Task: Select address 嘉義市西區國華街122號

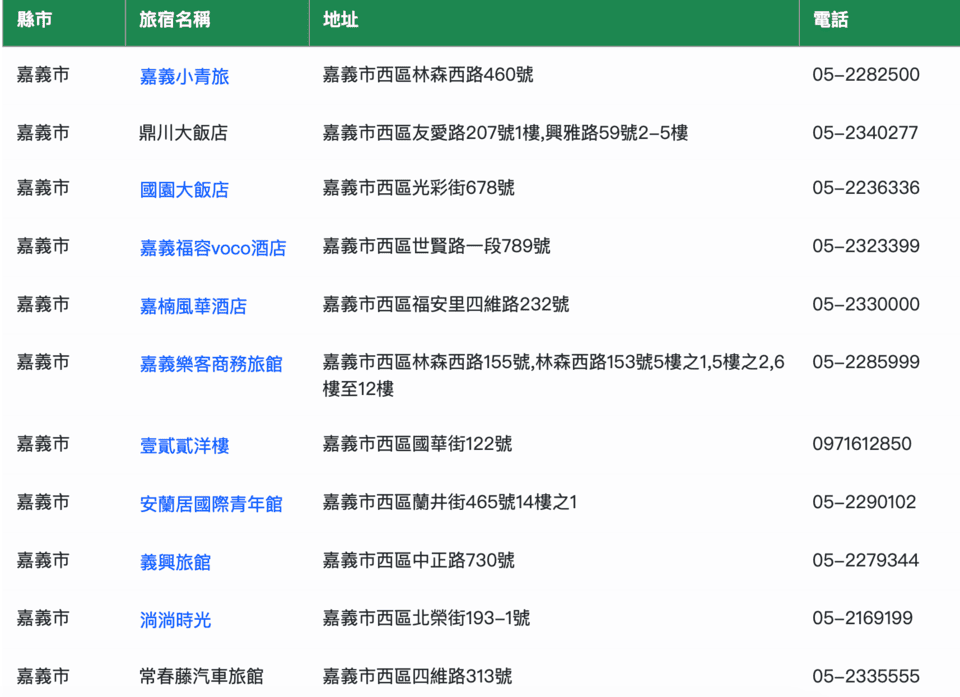Action: click(418, 443)
